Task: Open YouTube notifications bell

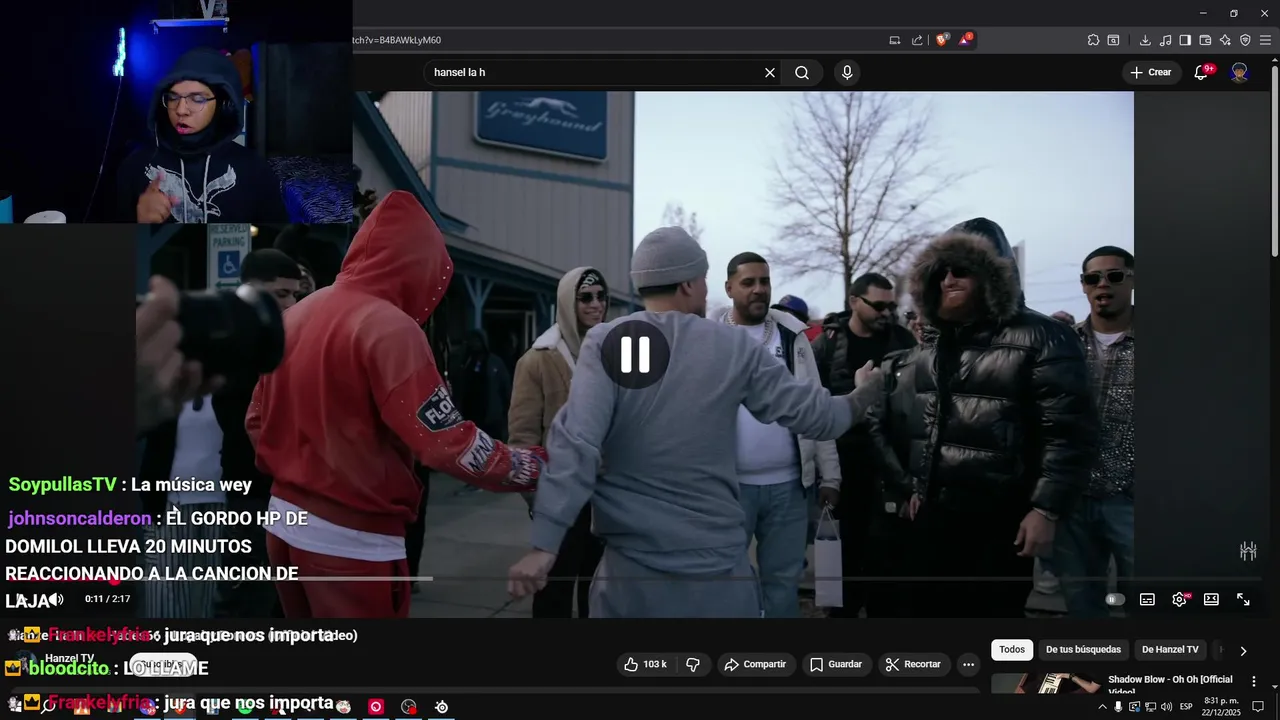Action: [1202, 72]
